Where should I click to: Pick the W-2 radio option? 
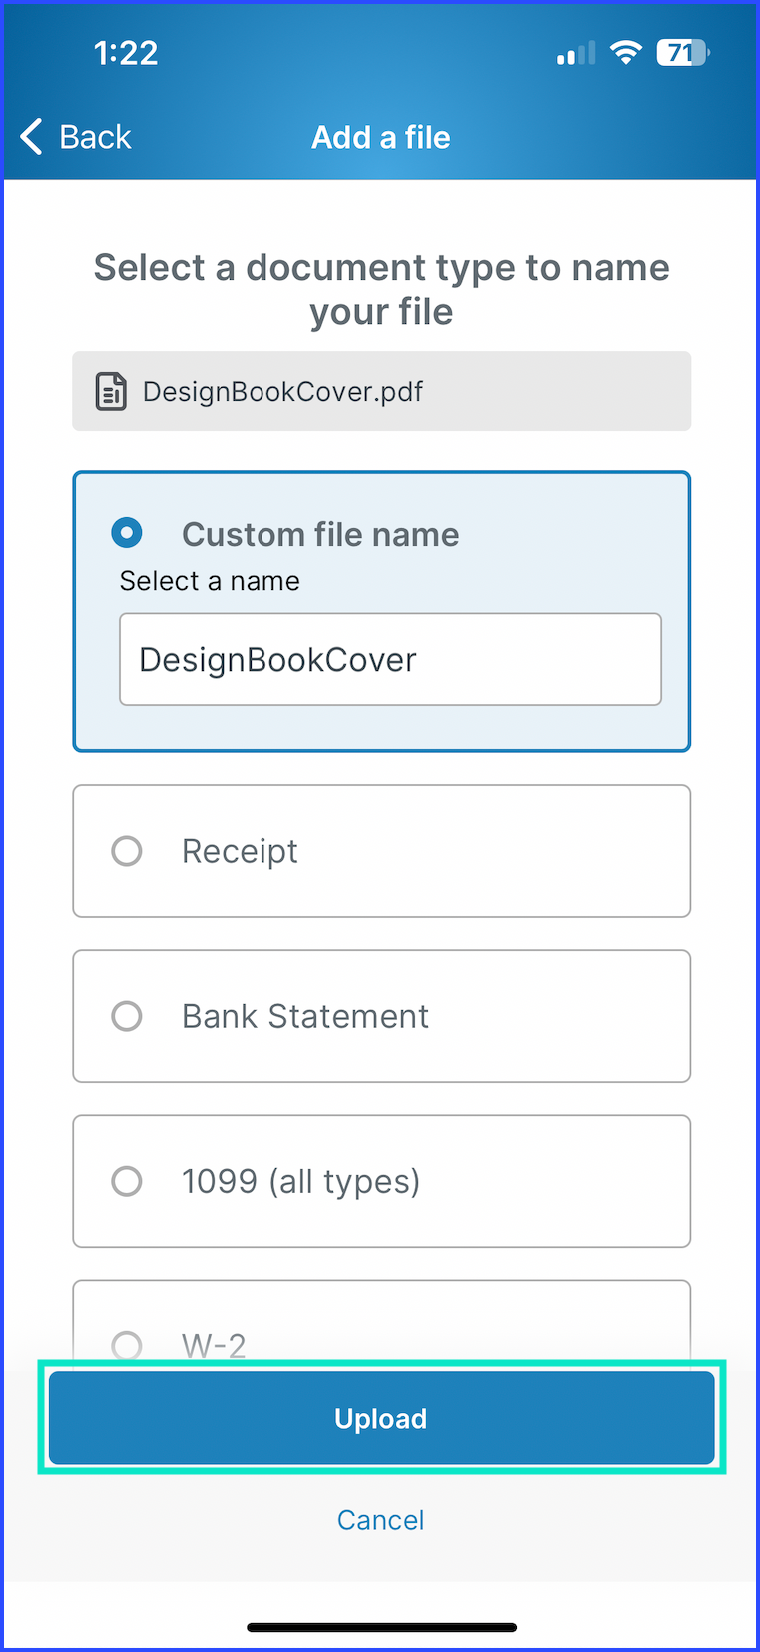(x=127, y=1345)
